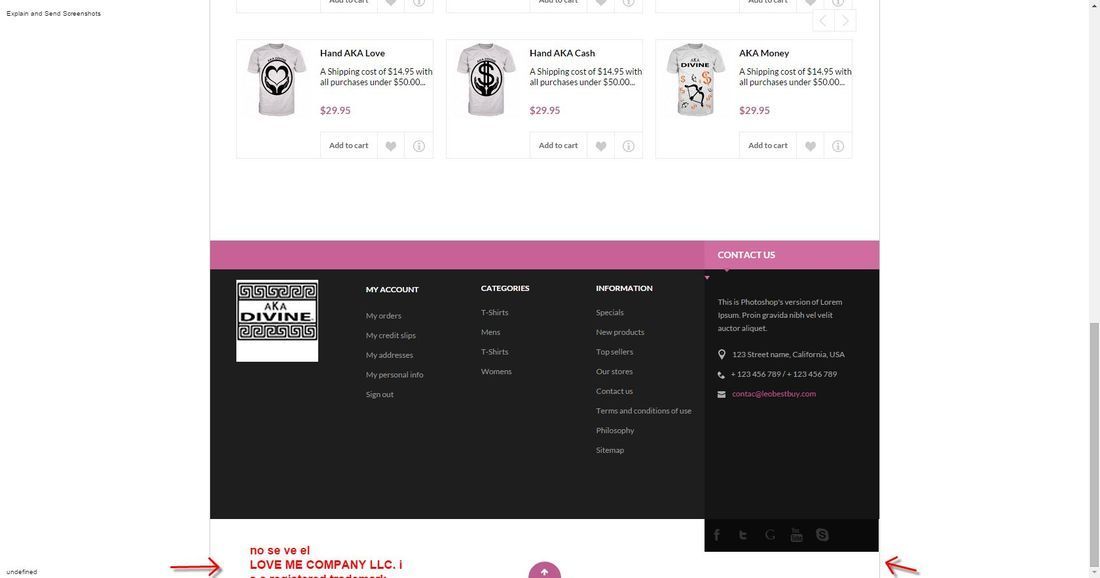This screenshot has width=1100, height=578.
Task: Click the contac@leobestbuy.com email link
Action: coord(774,394)
